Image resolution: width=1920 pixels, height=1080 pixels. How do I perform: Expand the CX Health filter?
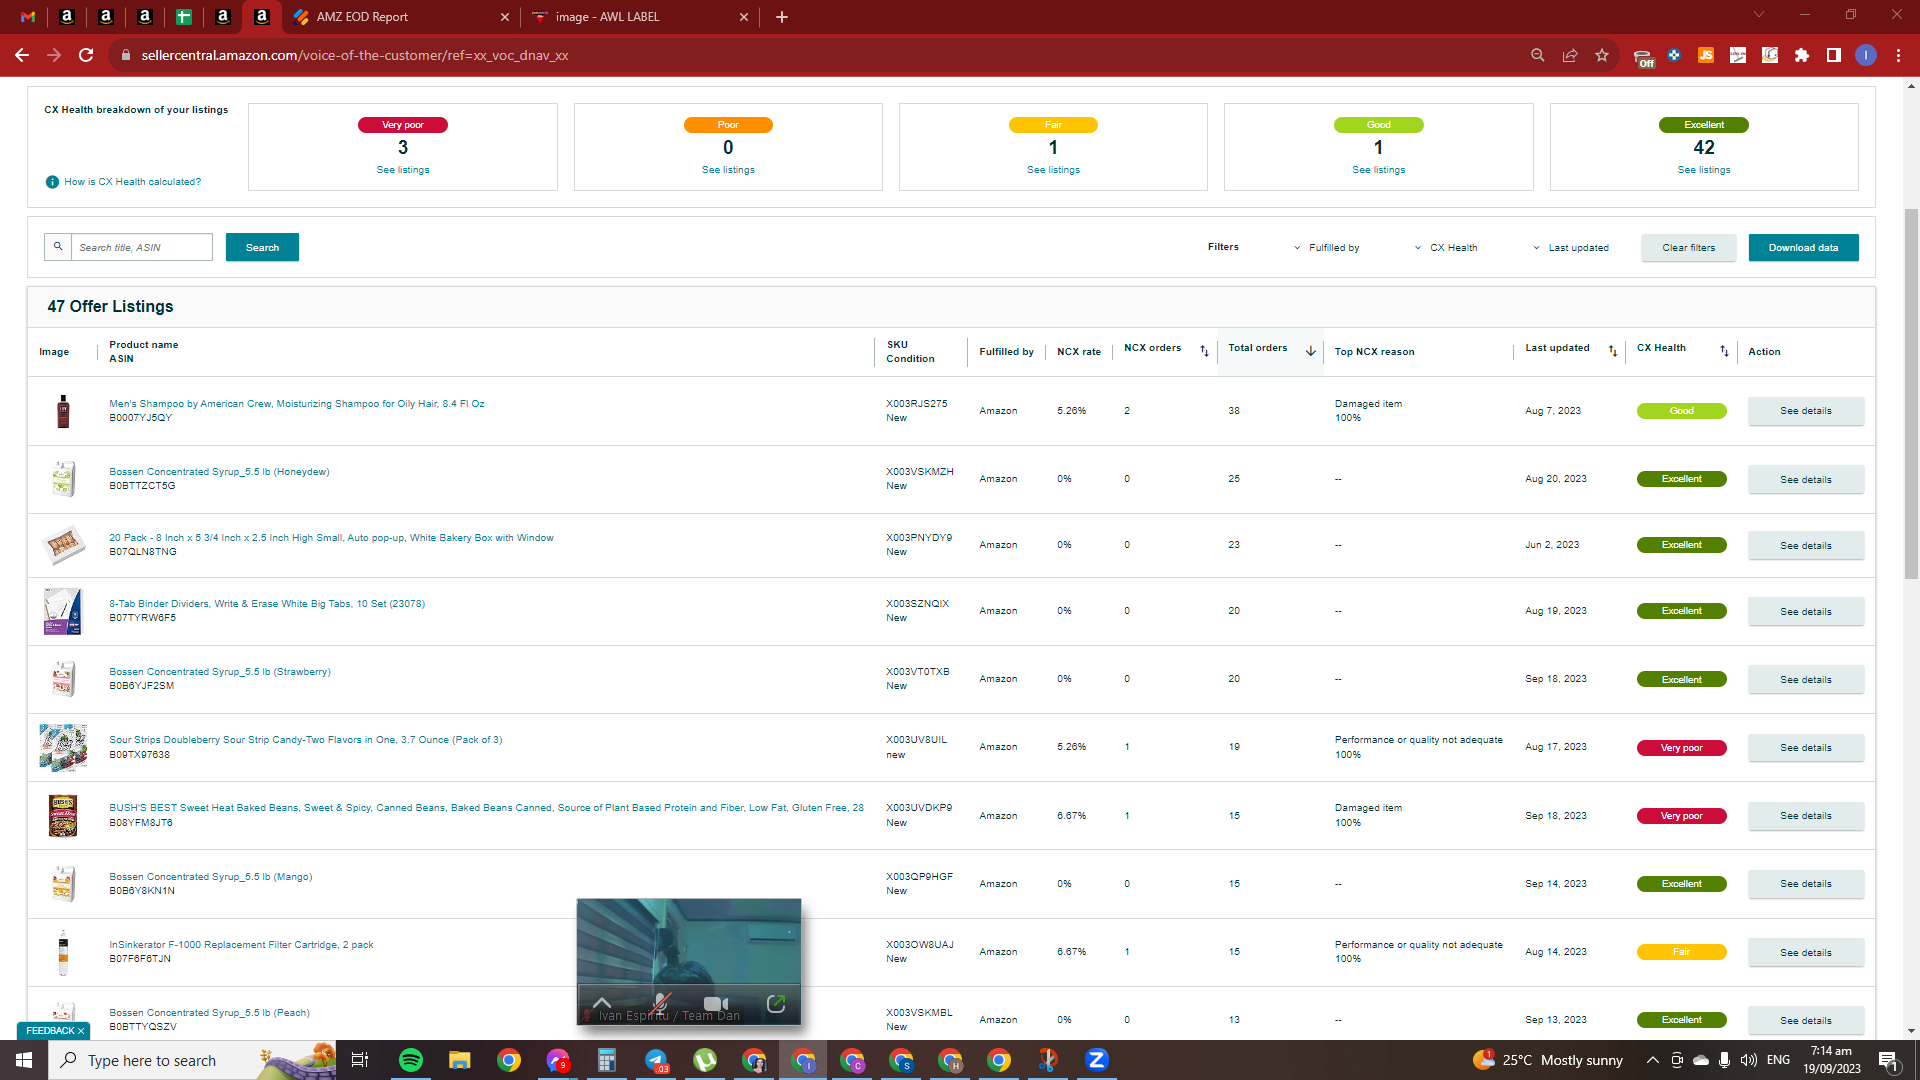(x=1446, y=248)
